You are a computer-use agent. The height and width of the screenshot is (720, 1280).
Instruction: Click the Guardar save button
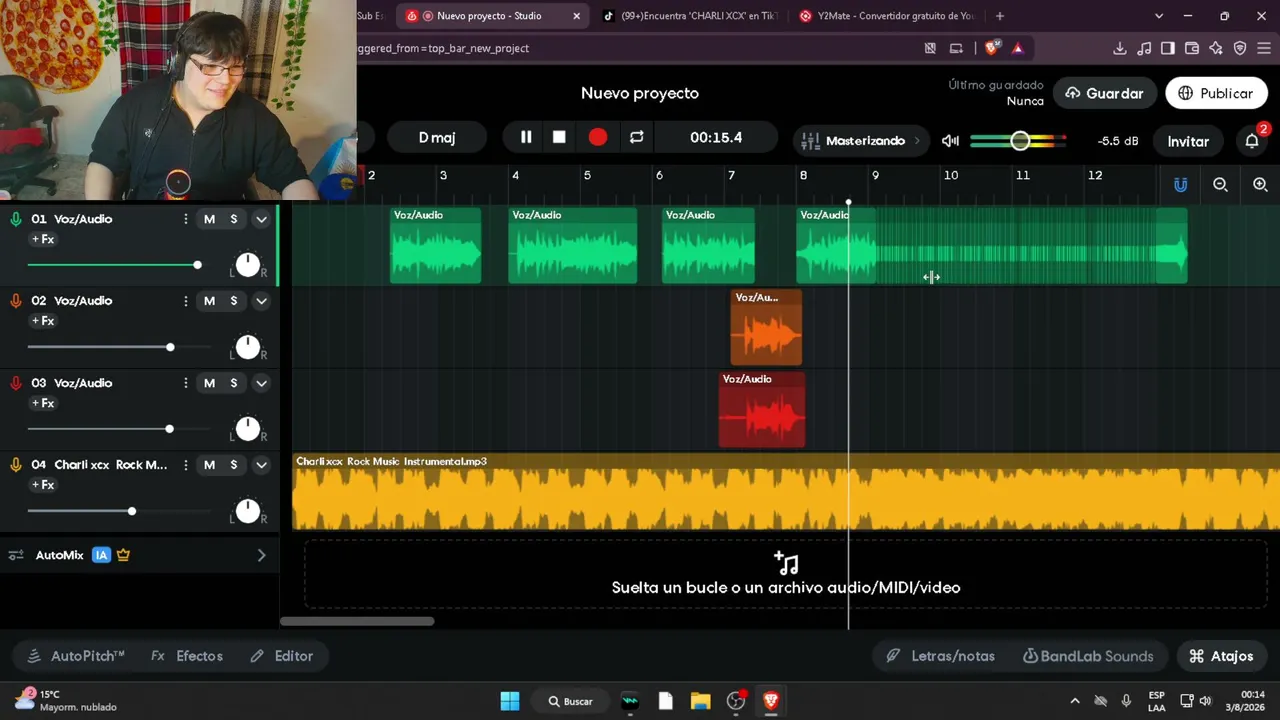tap(1104, 93)
